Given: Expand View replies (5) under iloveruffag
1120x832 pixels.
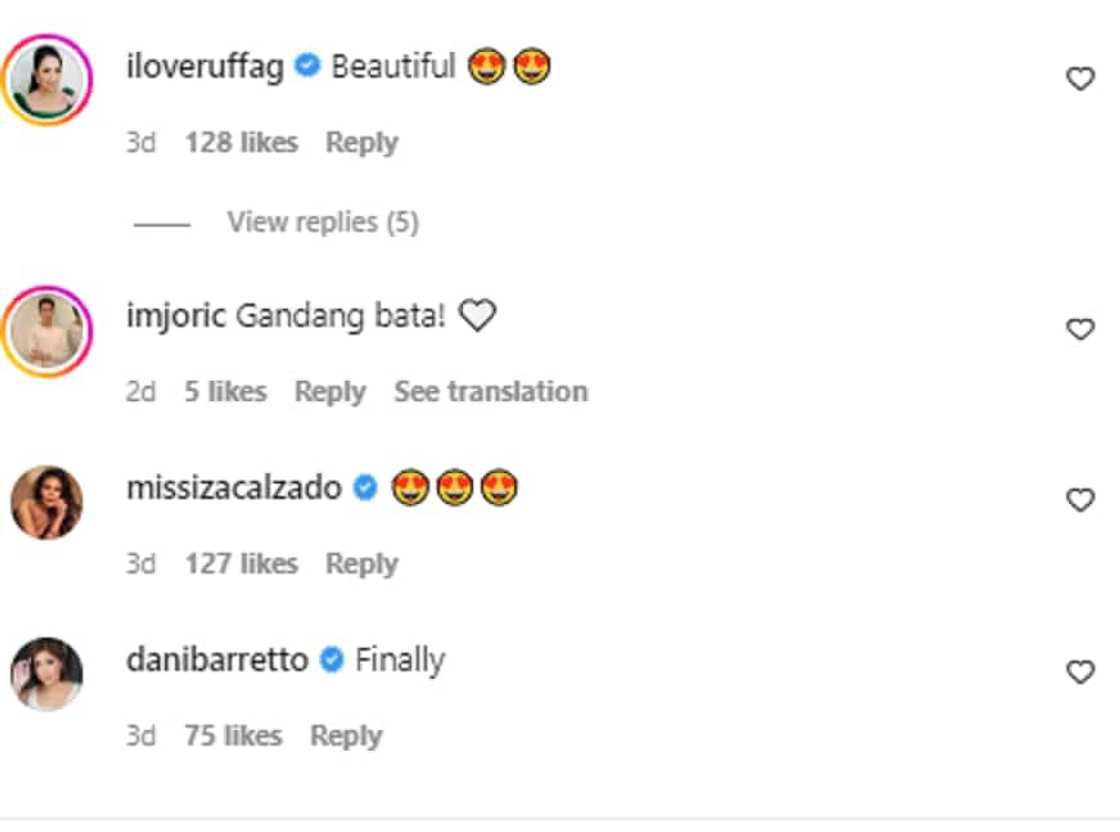Looking at the screenshot, I should [x=322, y=222].
